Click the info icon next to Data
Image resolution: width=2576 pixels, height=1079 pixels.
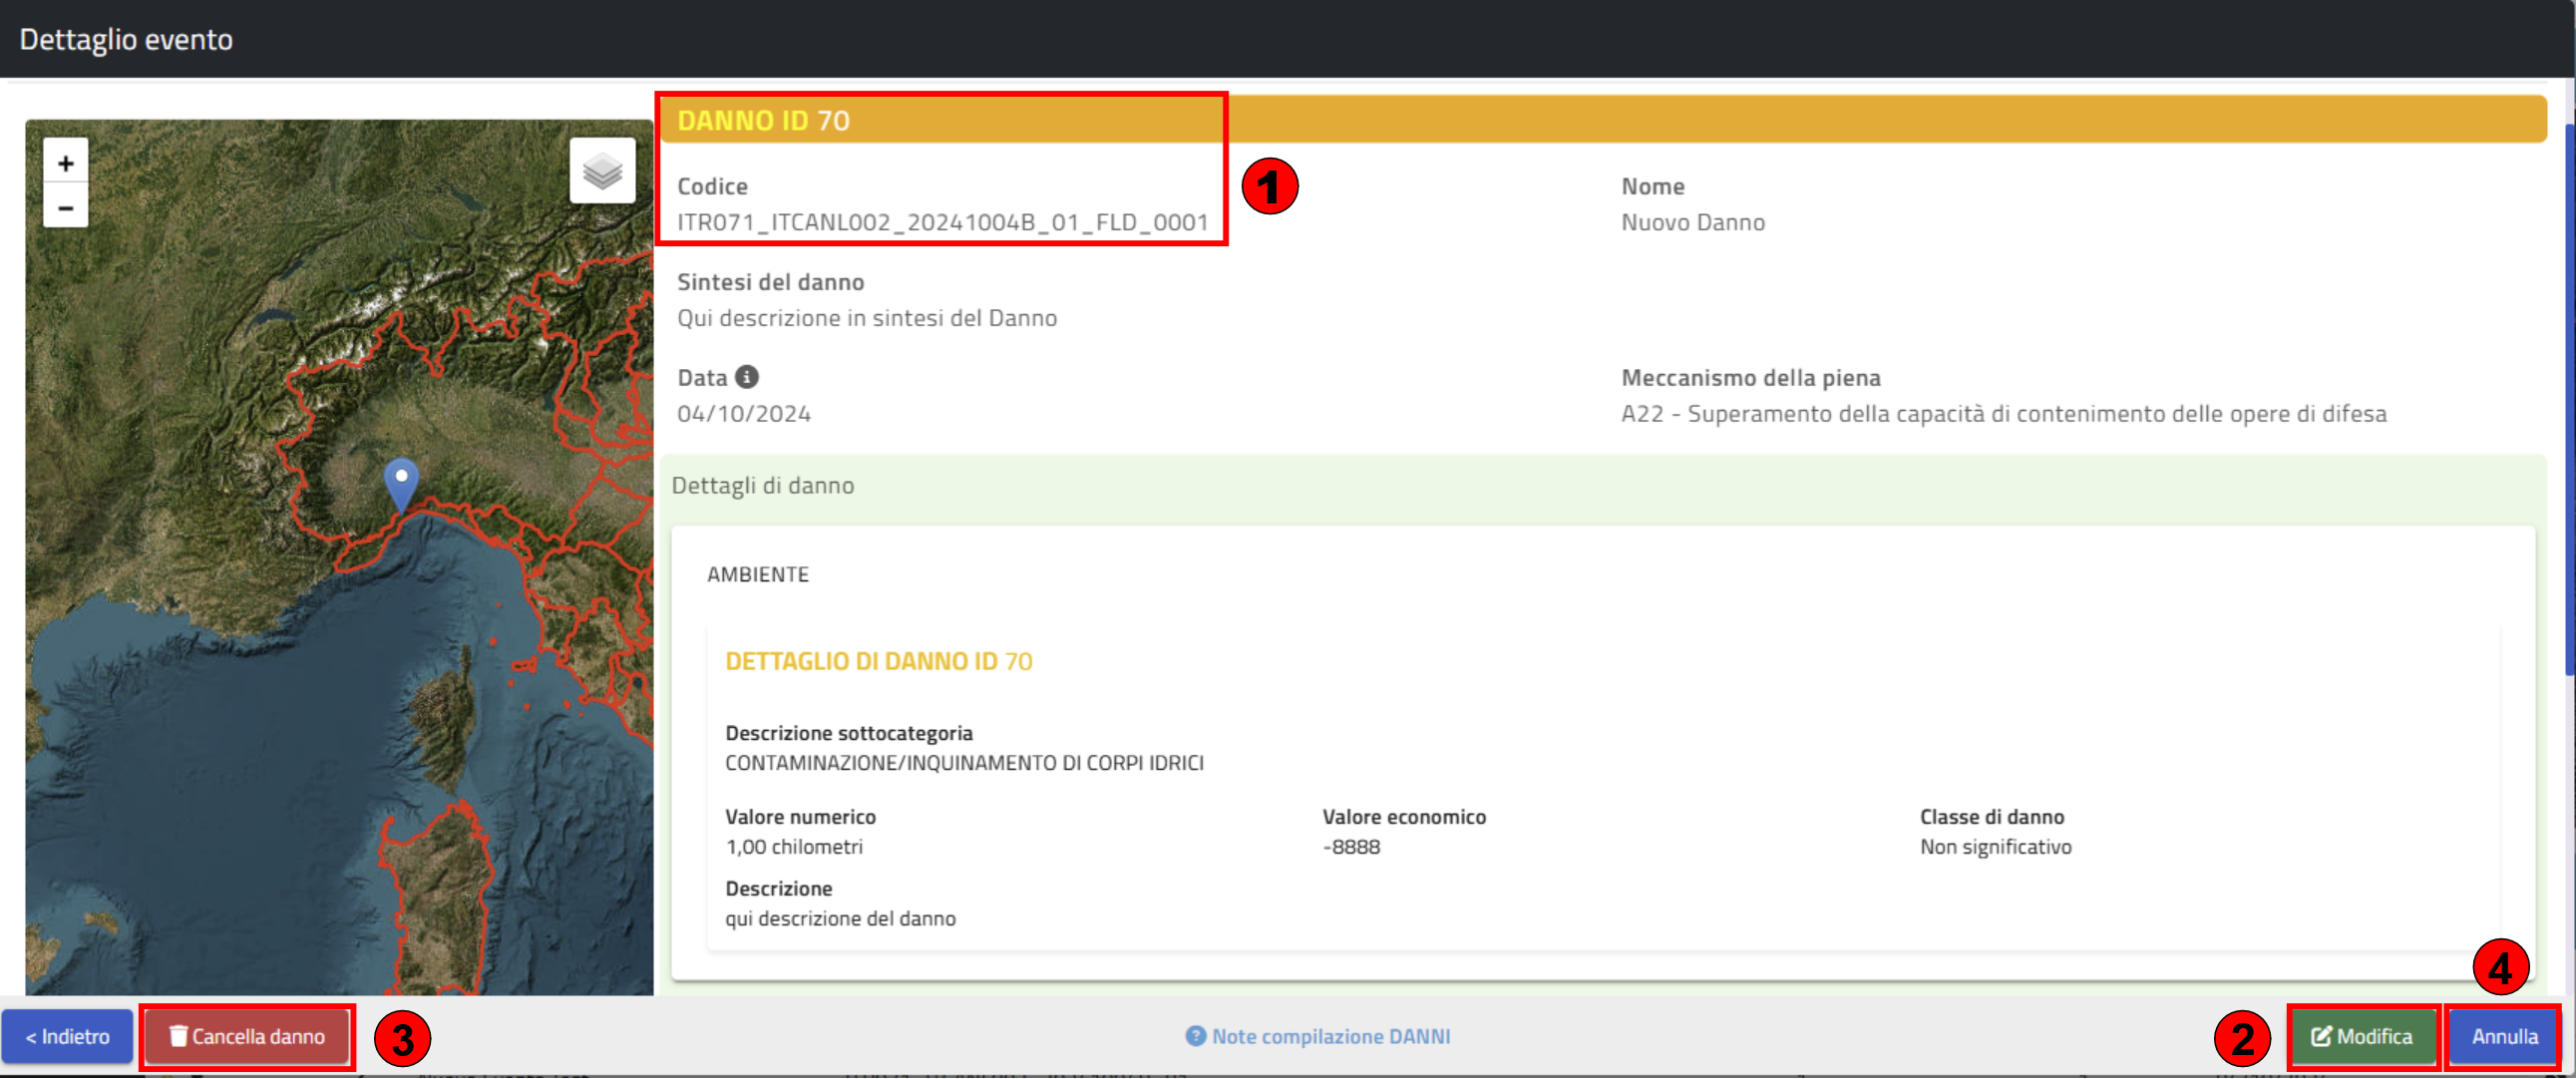tap(747, 377)
